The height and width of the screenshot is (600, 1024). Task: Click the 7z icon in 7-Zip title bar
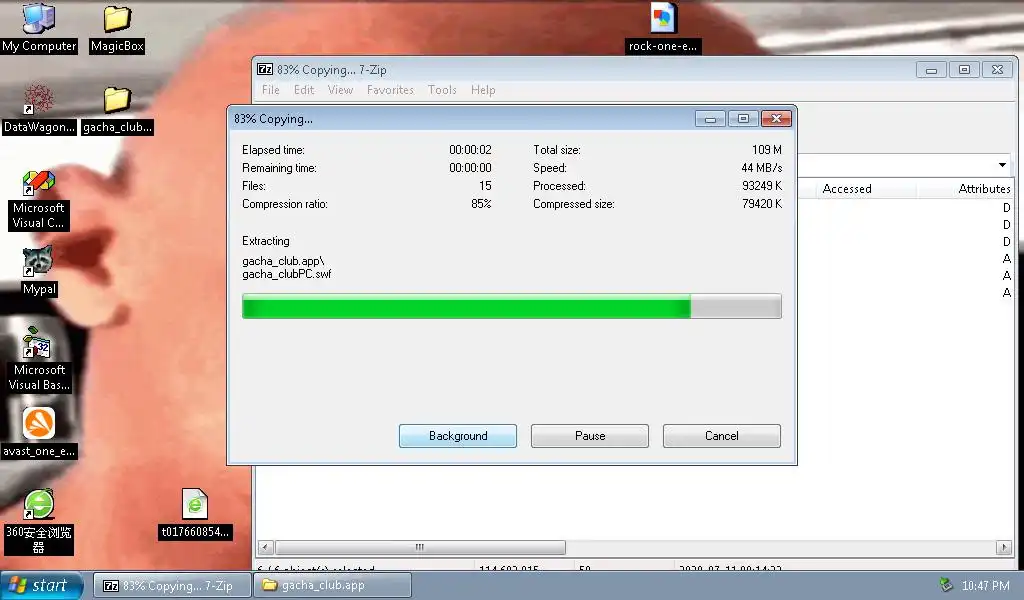click(264, 69)
